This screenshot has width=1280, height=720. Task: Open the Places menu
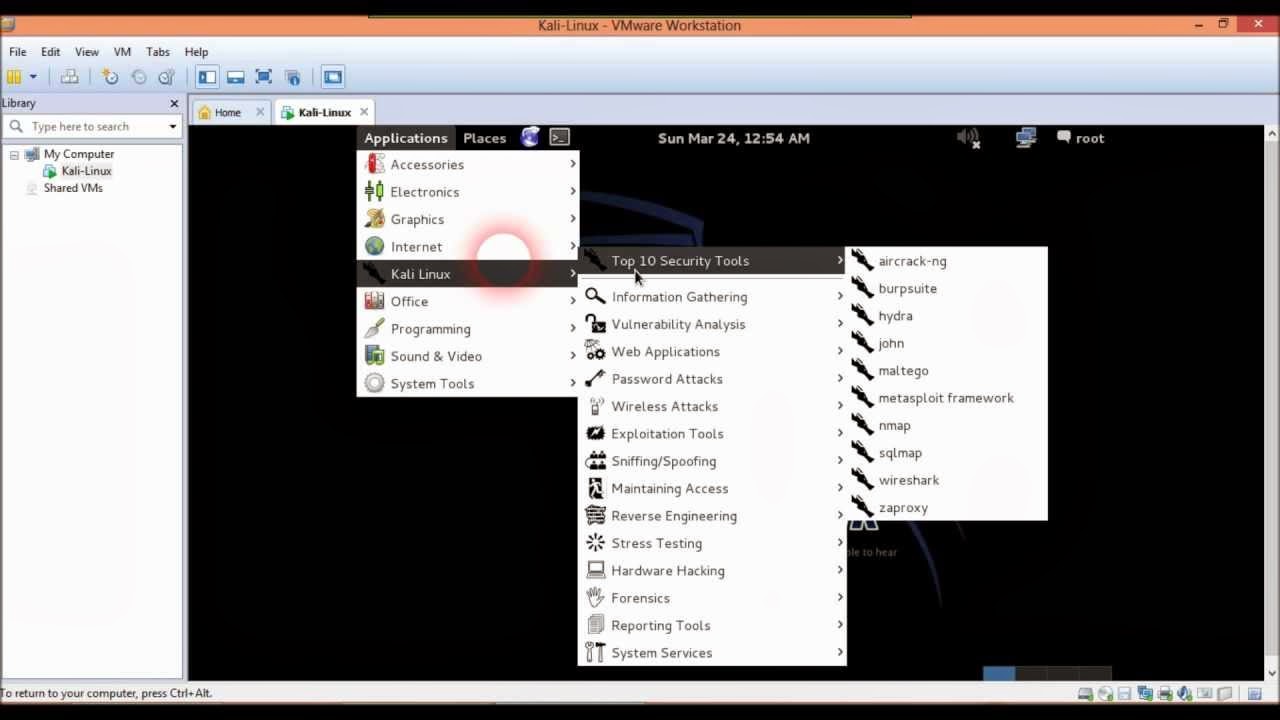tap(484, 138)
